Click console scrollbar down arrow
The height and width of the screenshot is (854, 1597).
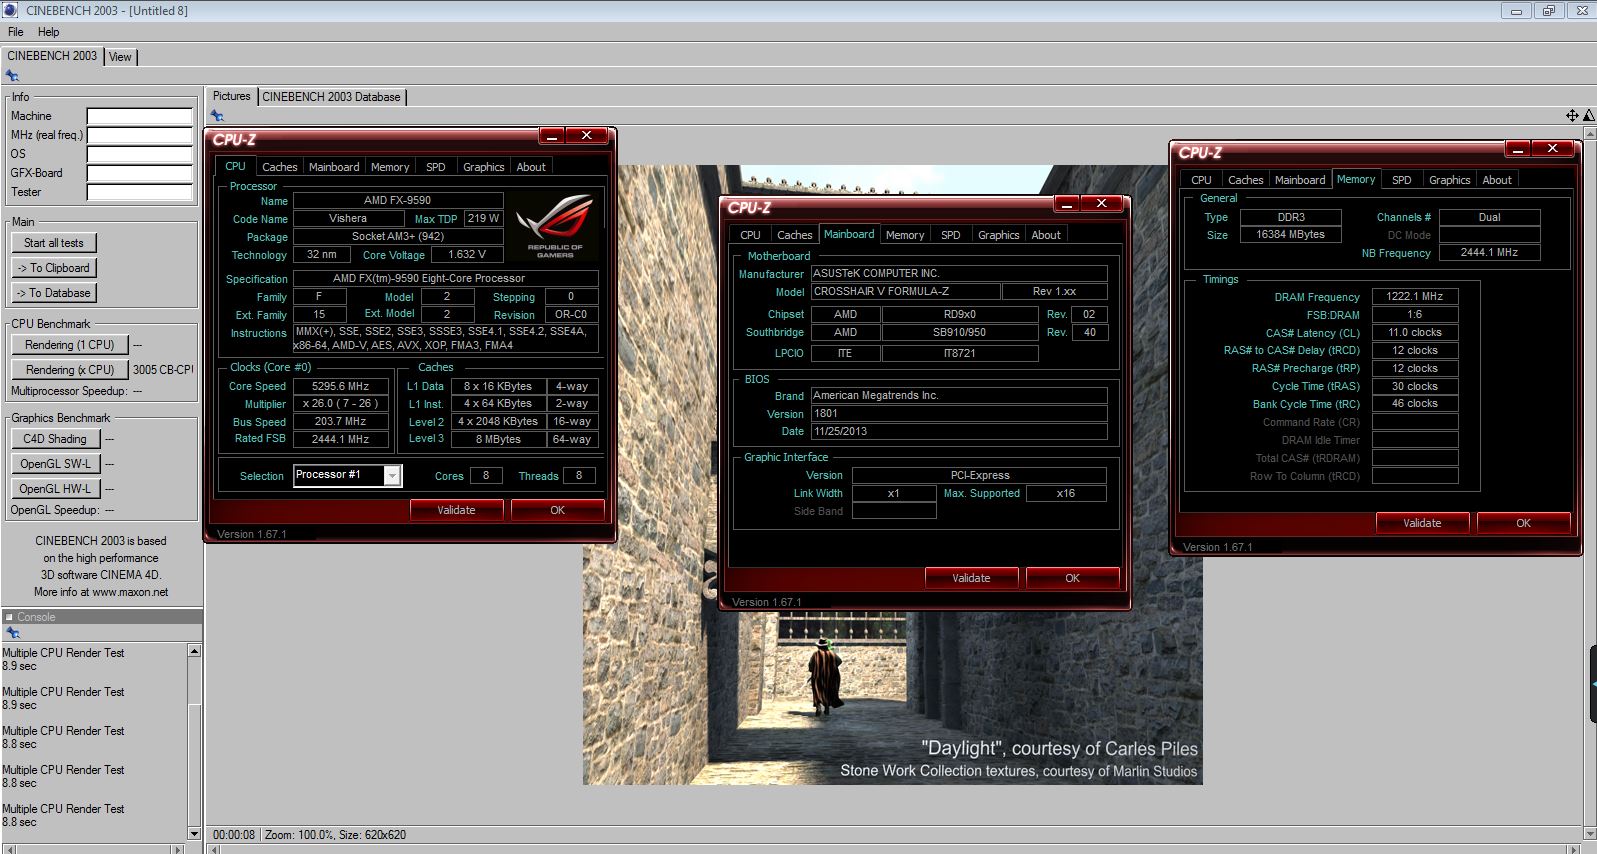[x=194, y=833]
